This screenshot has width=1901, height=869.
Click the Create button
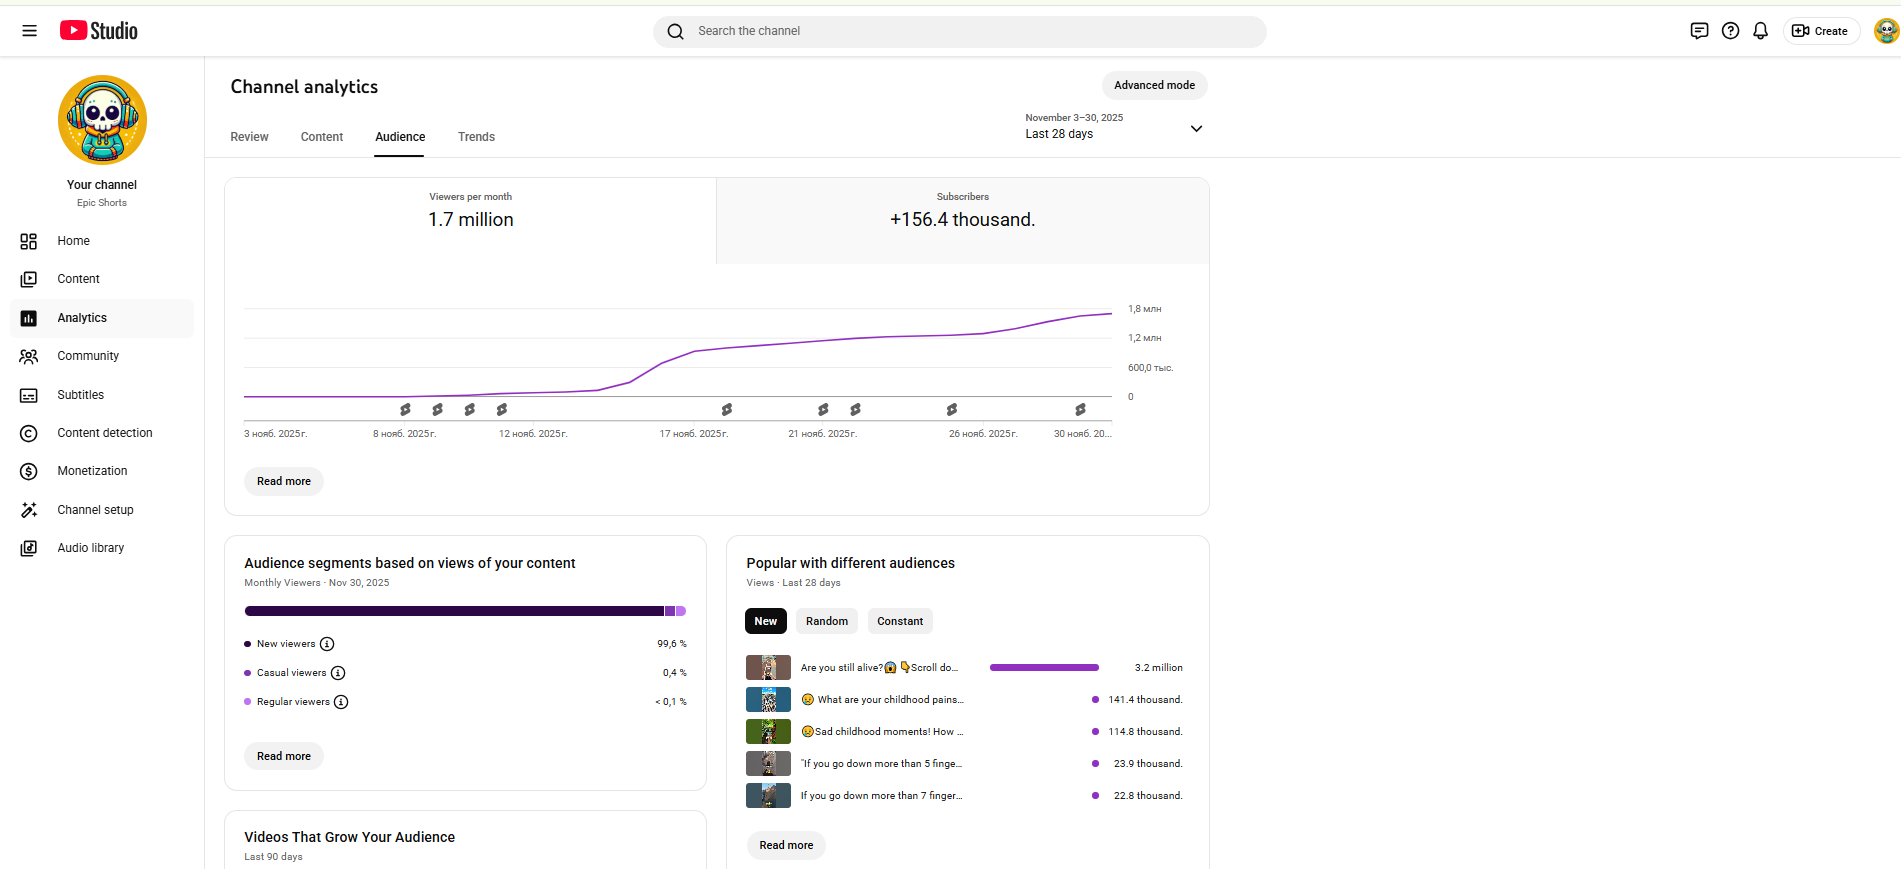[1820, 31]
